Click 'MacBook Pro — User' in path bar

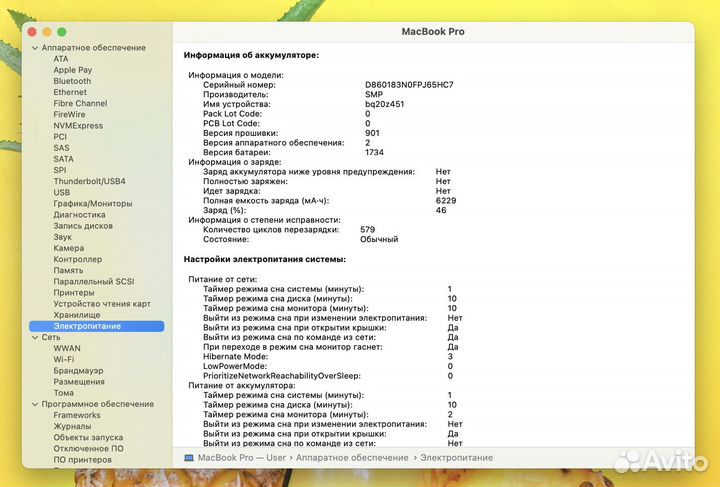[x=242, y=458]
